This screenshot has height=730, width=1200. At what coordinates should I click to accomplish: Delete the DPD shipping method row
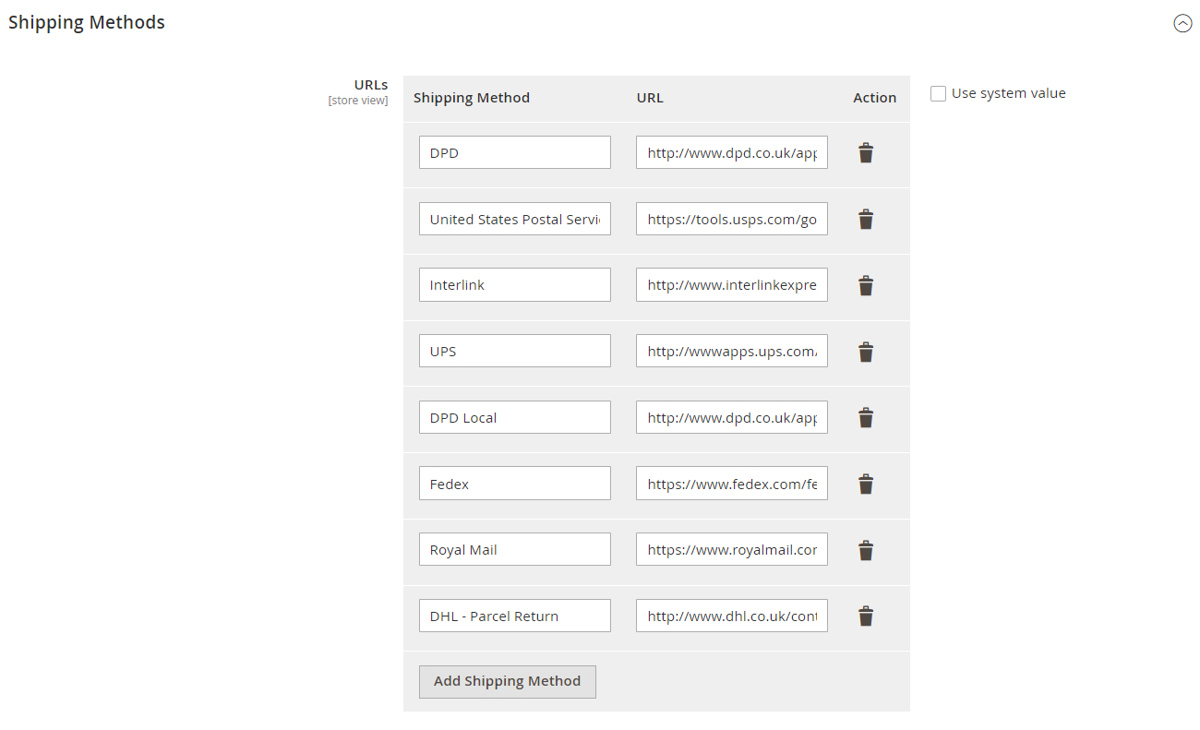coord(866,153)
